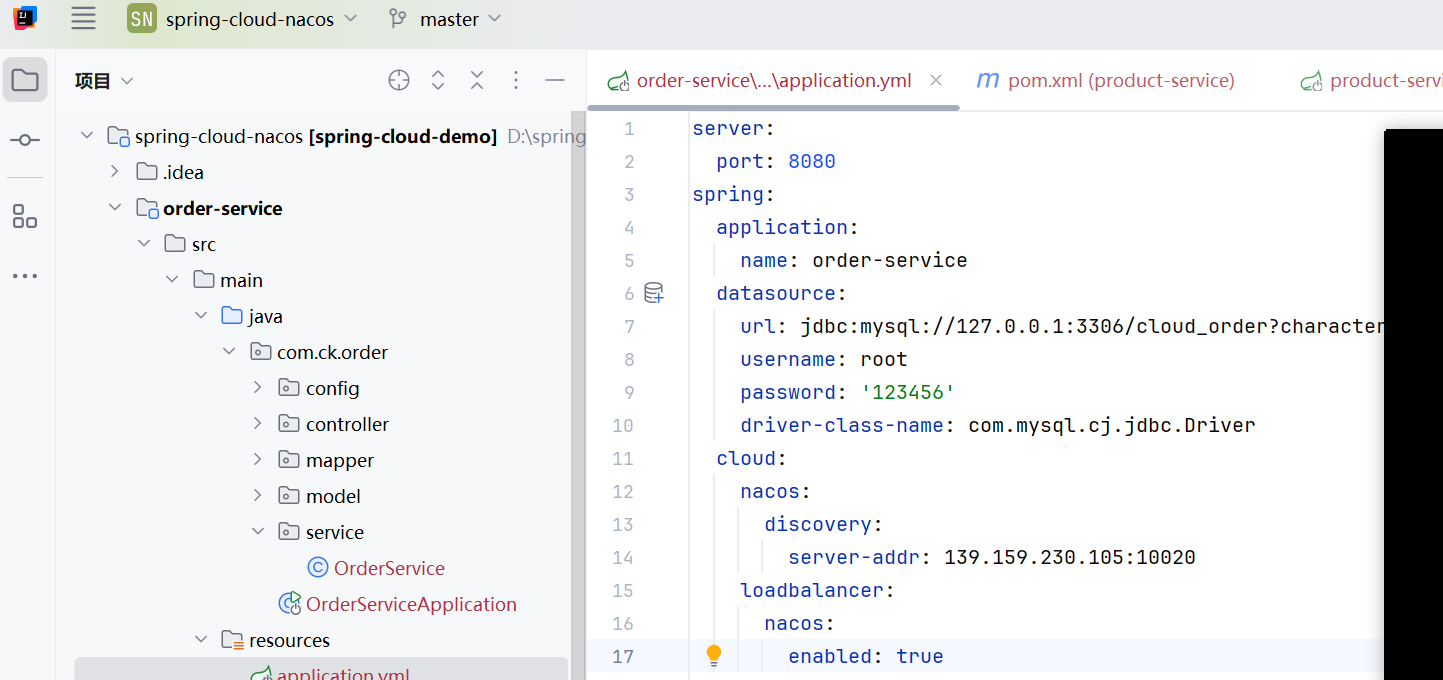Click the OrderServiceApplication run icon
This screenshot has height=680, width=1443.
[x=290, y=604]
